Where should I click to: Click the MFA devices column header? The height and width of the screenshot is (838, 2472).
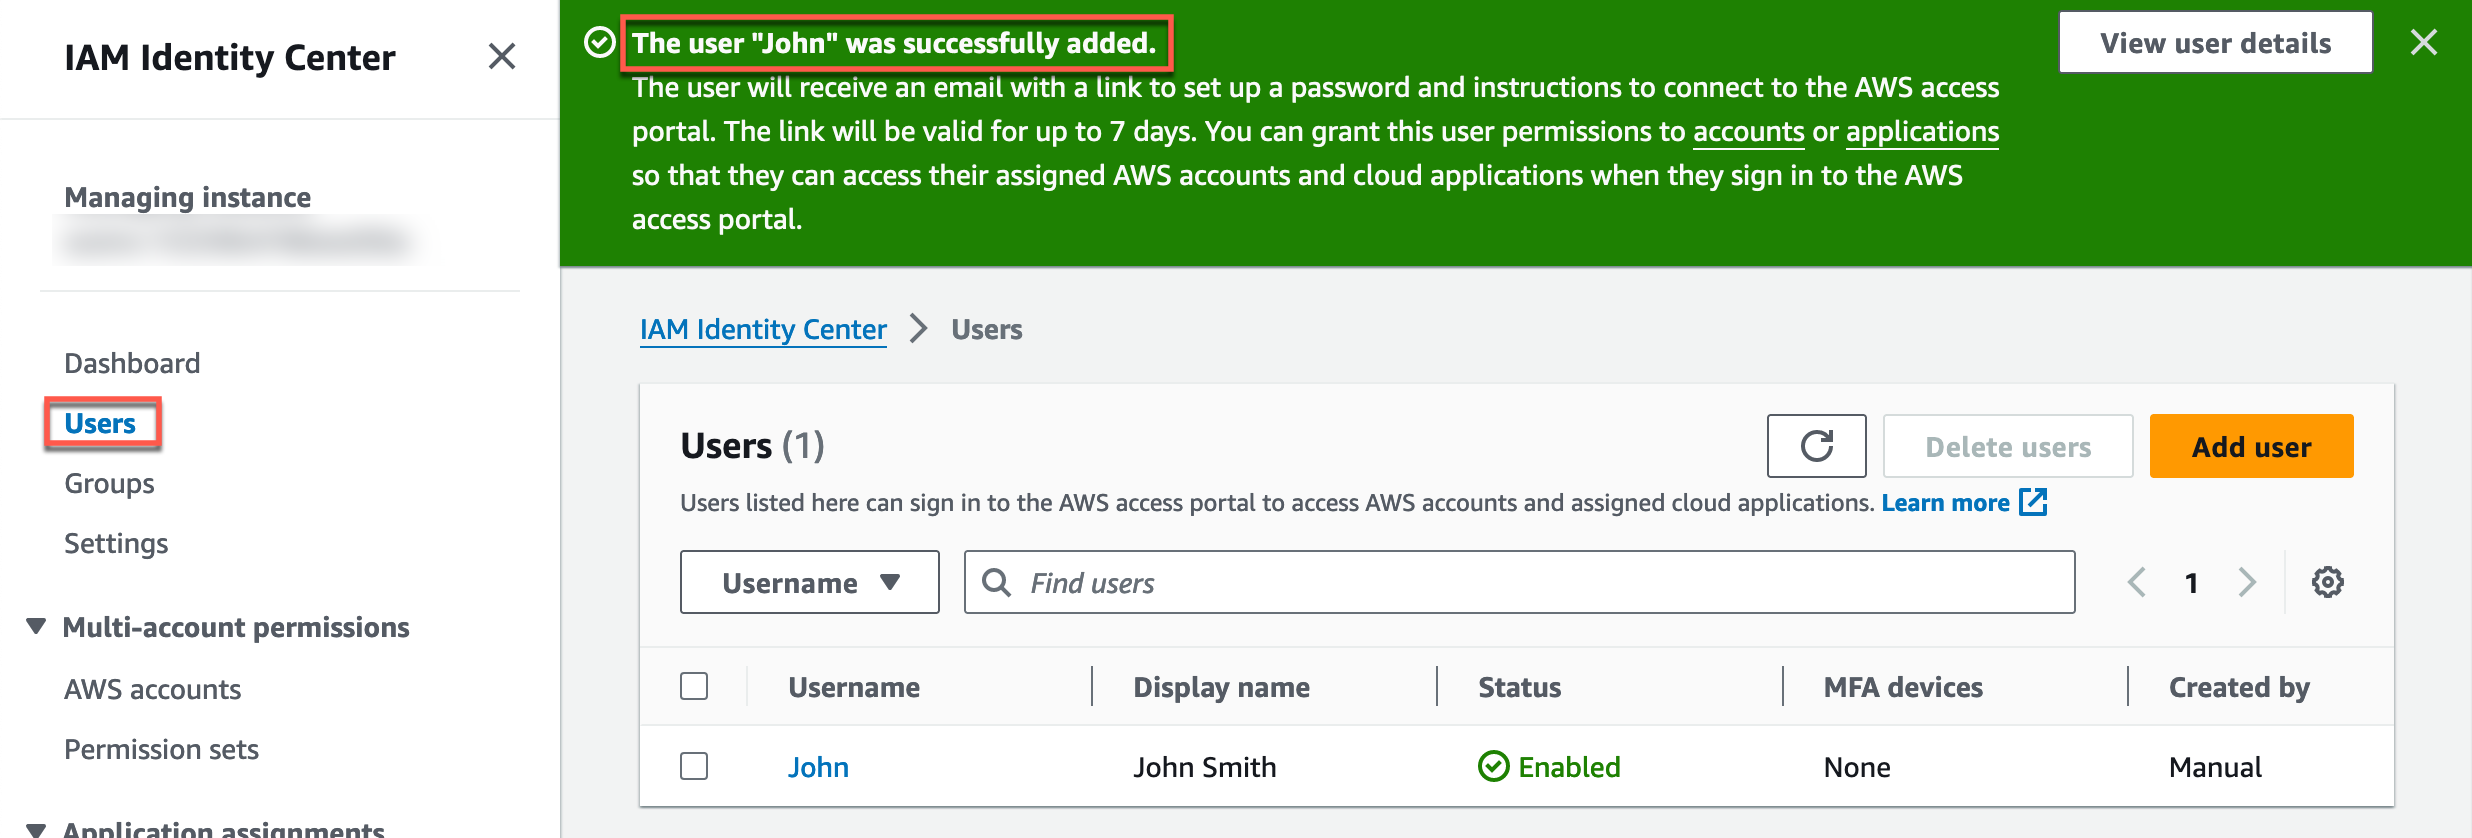point(1903,687)
